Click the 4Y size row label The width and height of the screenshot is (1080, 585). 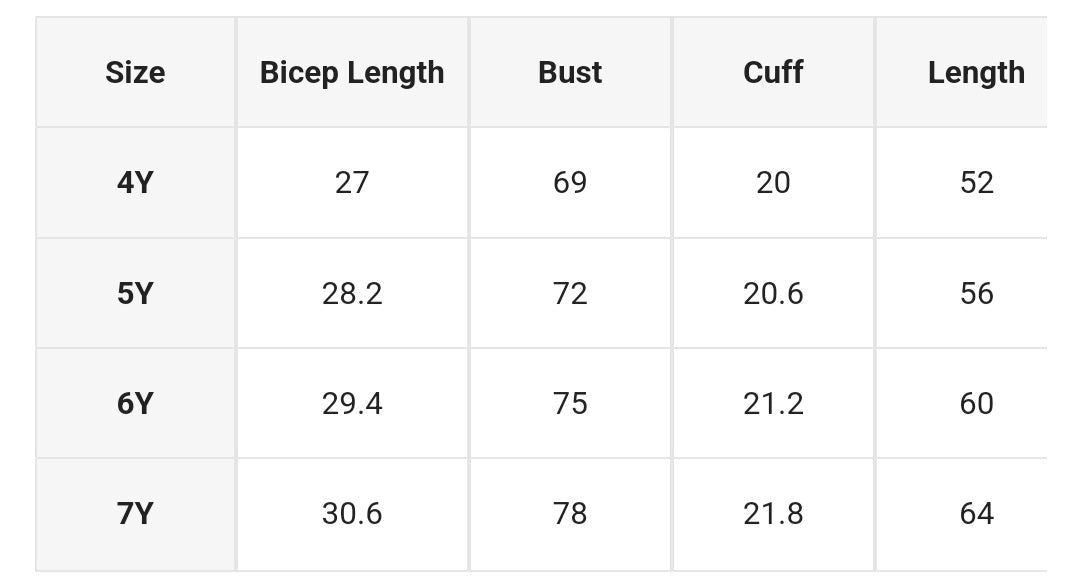135,183
